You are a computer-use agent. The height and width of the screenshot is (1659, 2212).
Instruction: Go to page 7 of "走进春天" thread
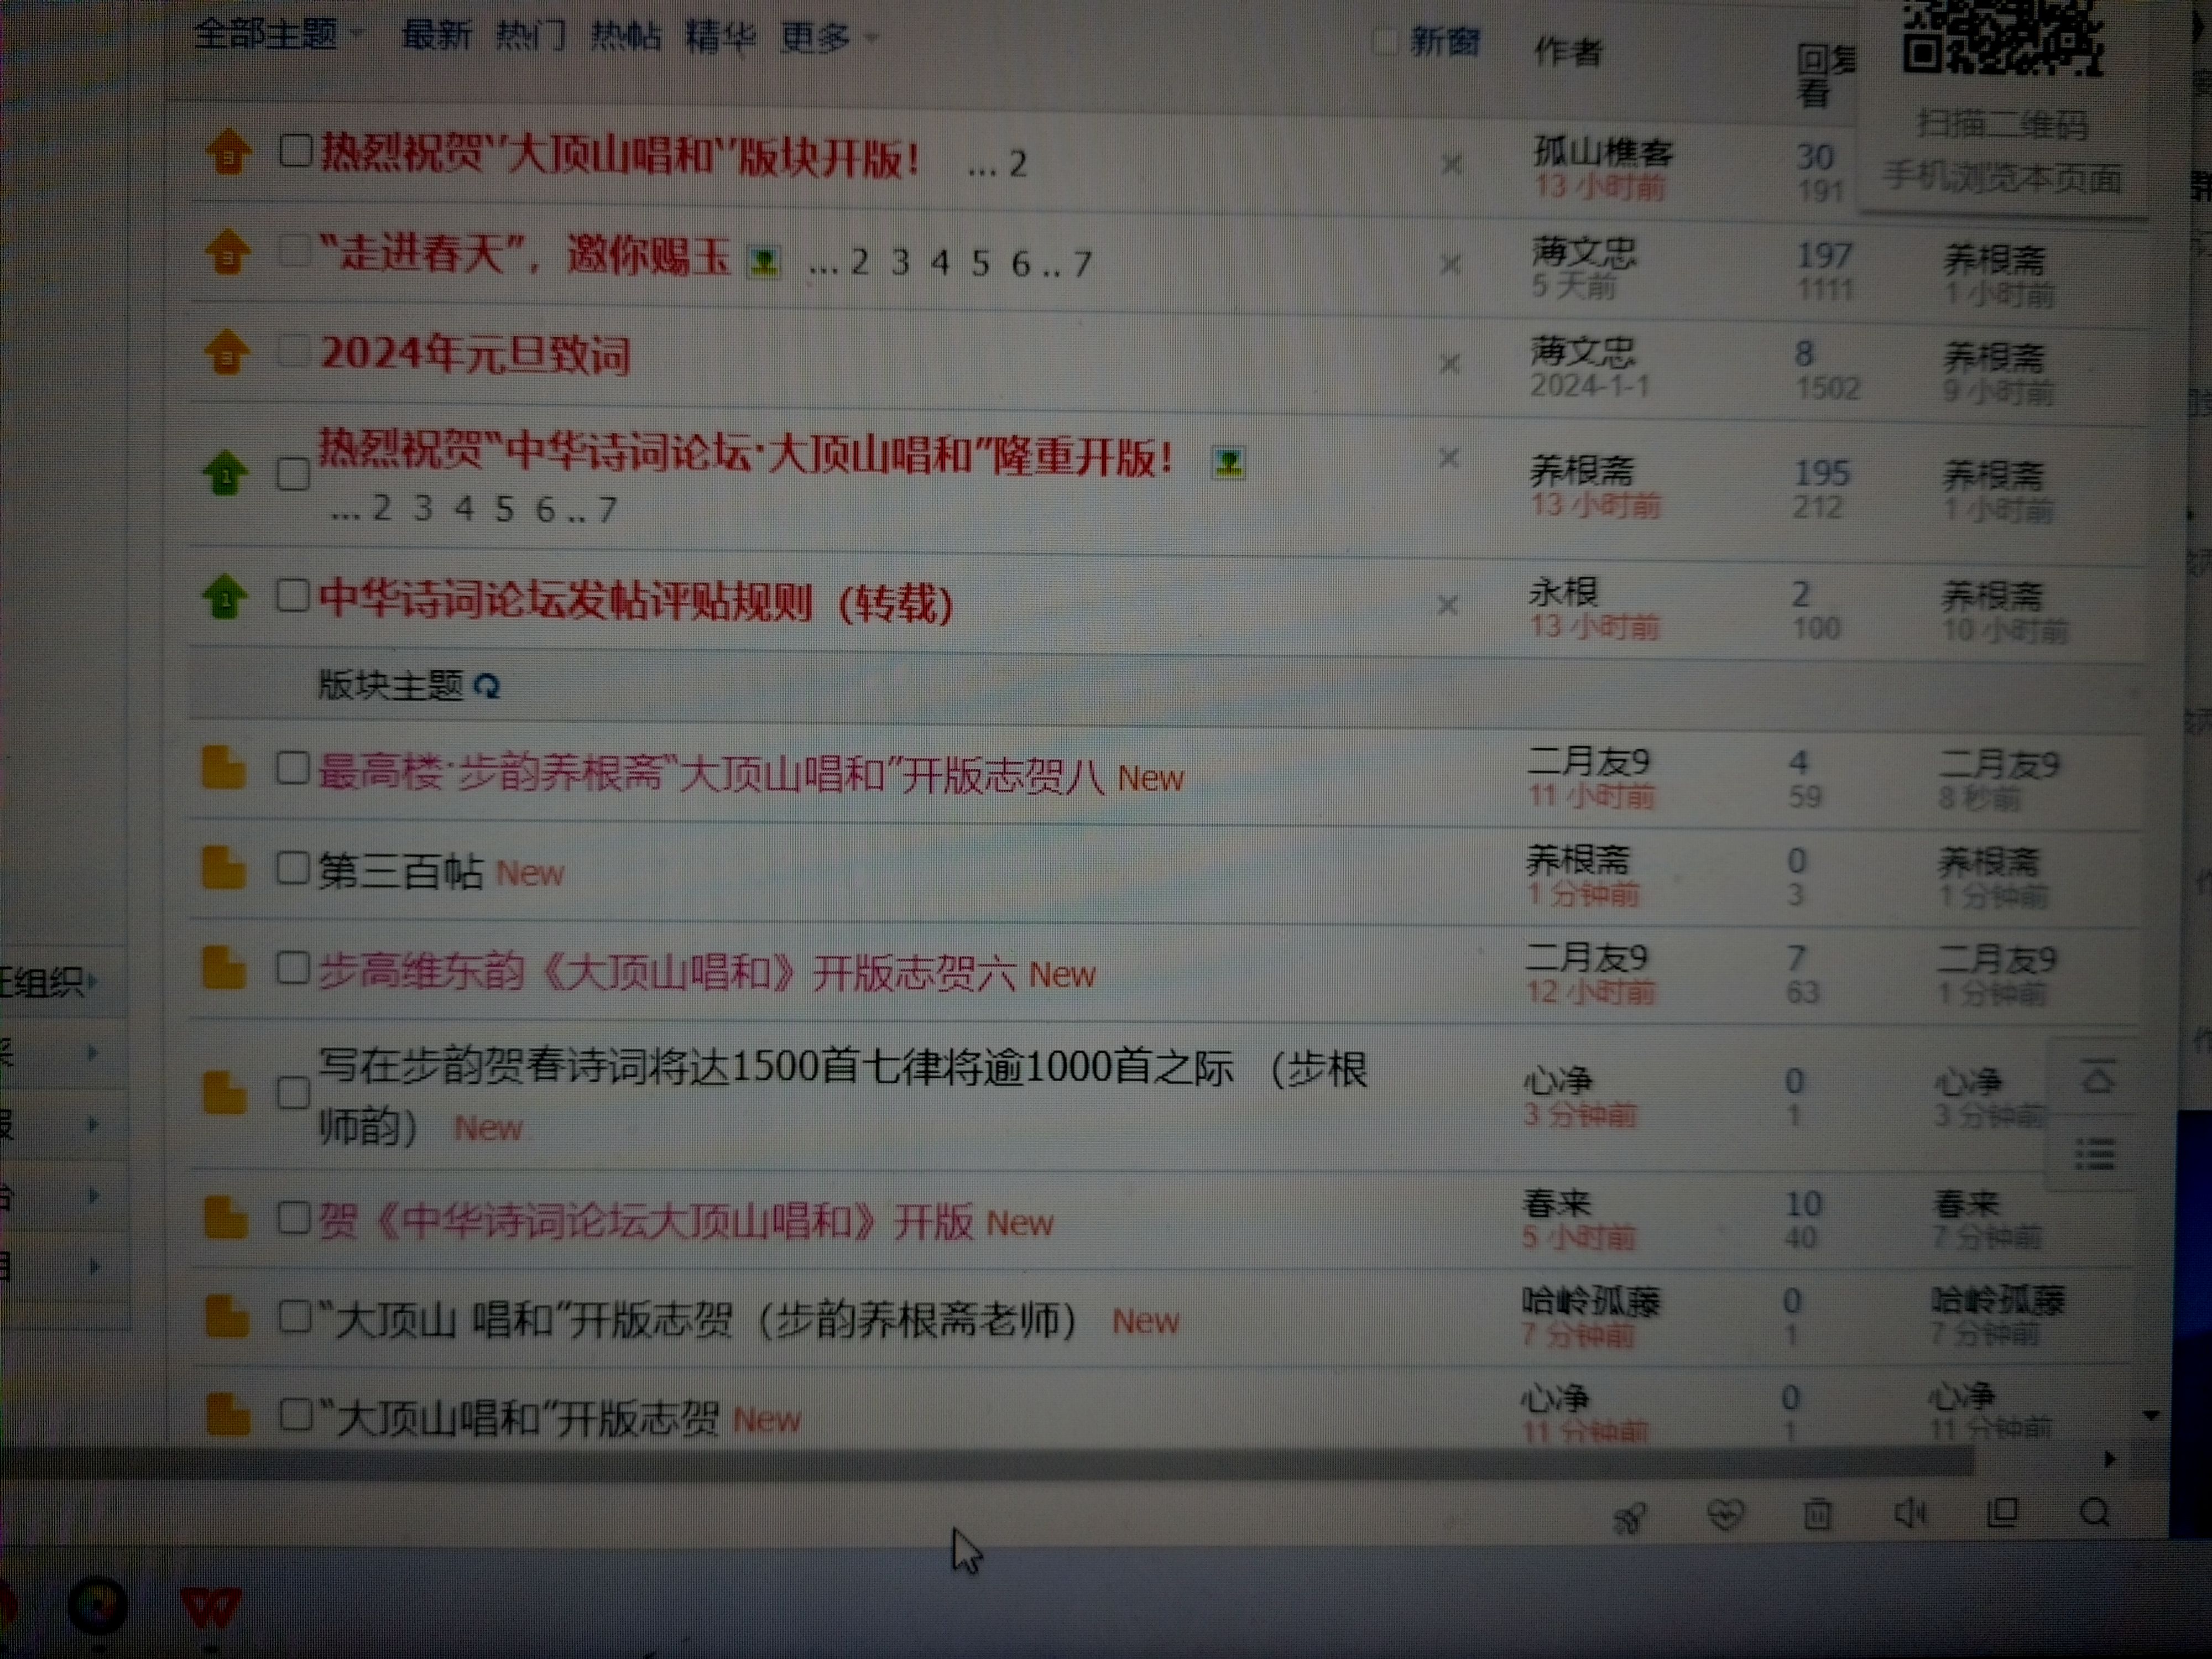point(1082,264)
